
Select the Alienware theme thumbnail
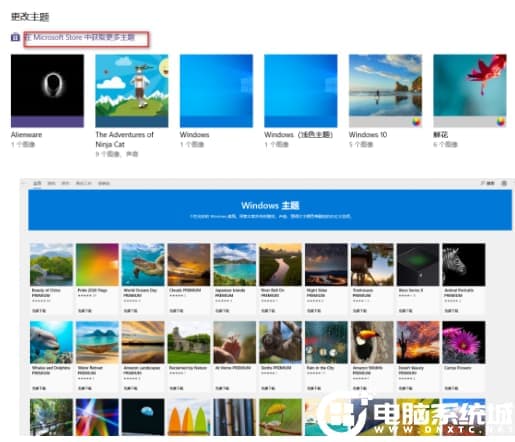pos(47,91)
